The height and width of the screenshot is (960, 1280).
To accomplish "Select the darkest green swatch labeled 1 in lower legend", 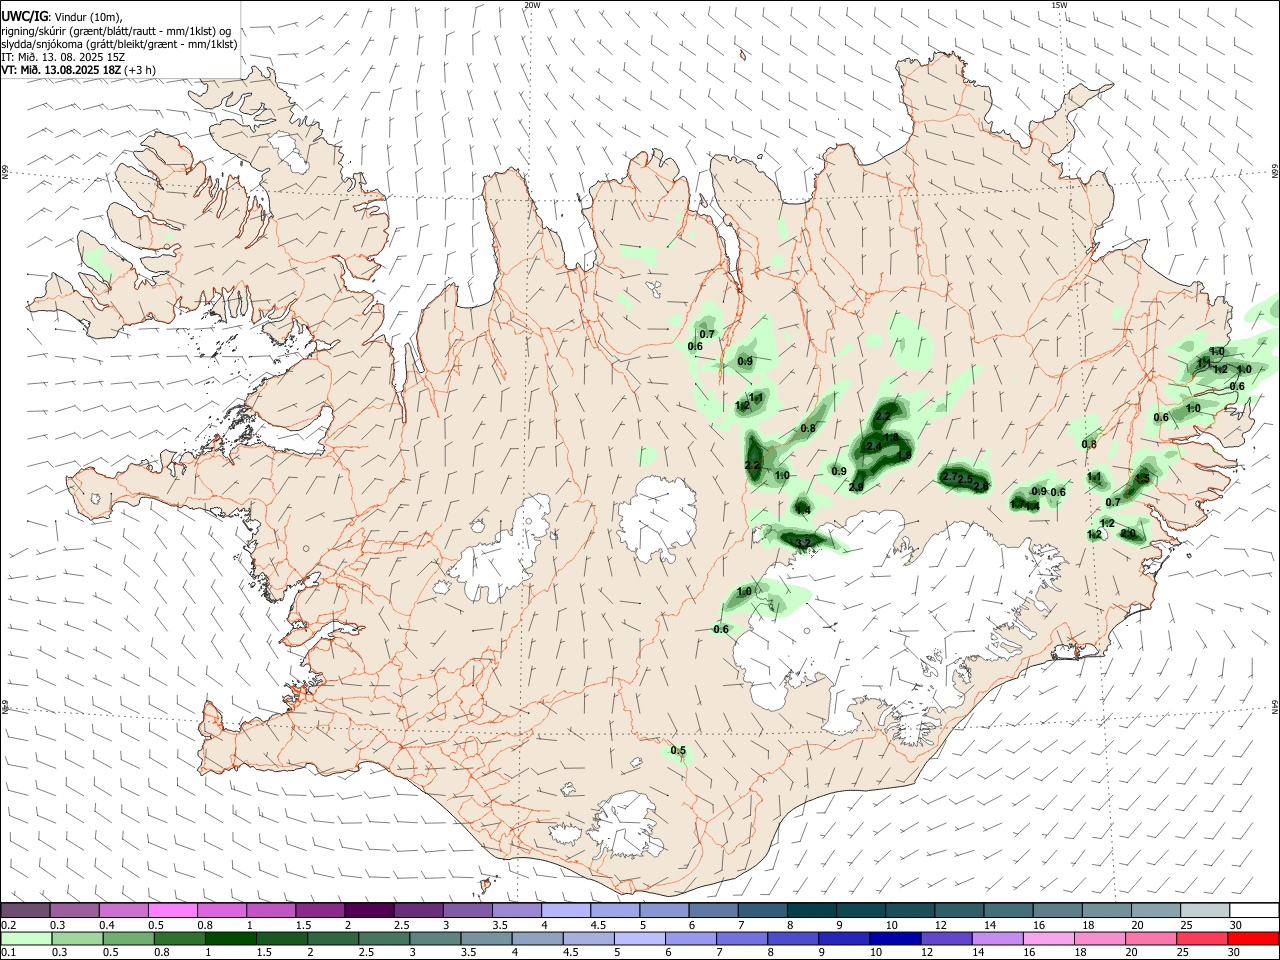I will tap(230, 939).
